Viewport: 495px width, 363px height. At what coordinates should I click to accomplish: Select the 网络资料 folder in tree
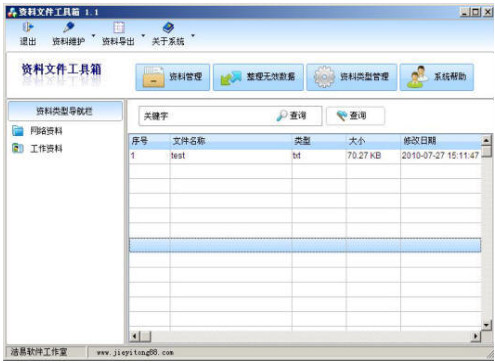click(x=46, y=131)
